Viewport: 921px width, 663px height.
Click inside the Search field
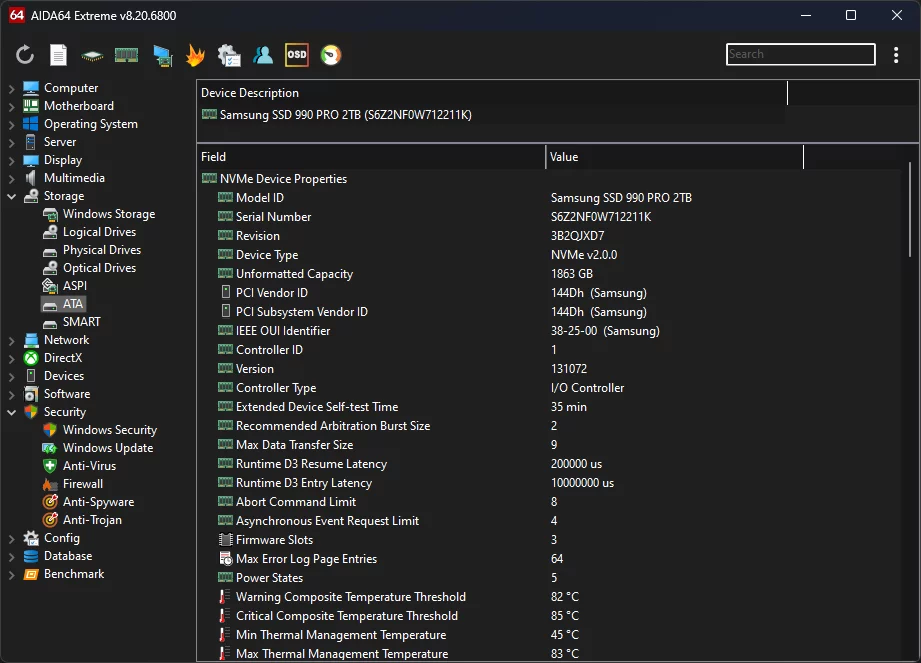coord(799,55)
